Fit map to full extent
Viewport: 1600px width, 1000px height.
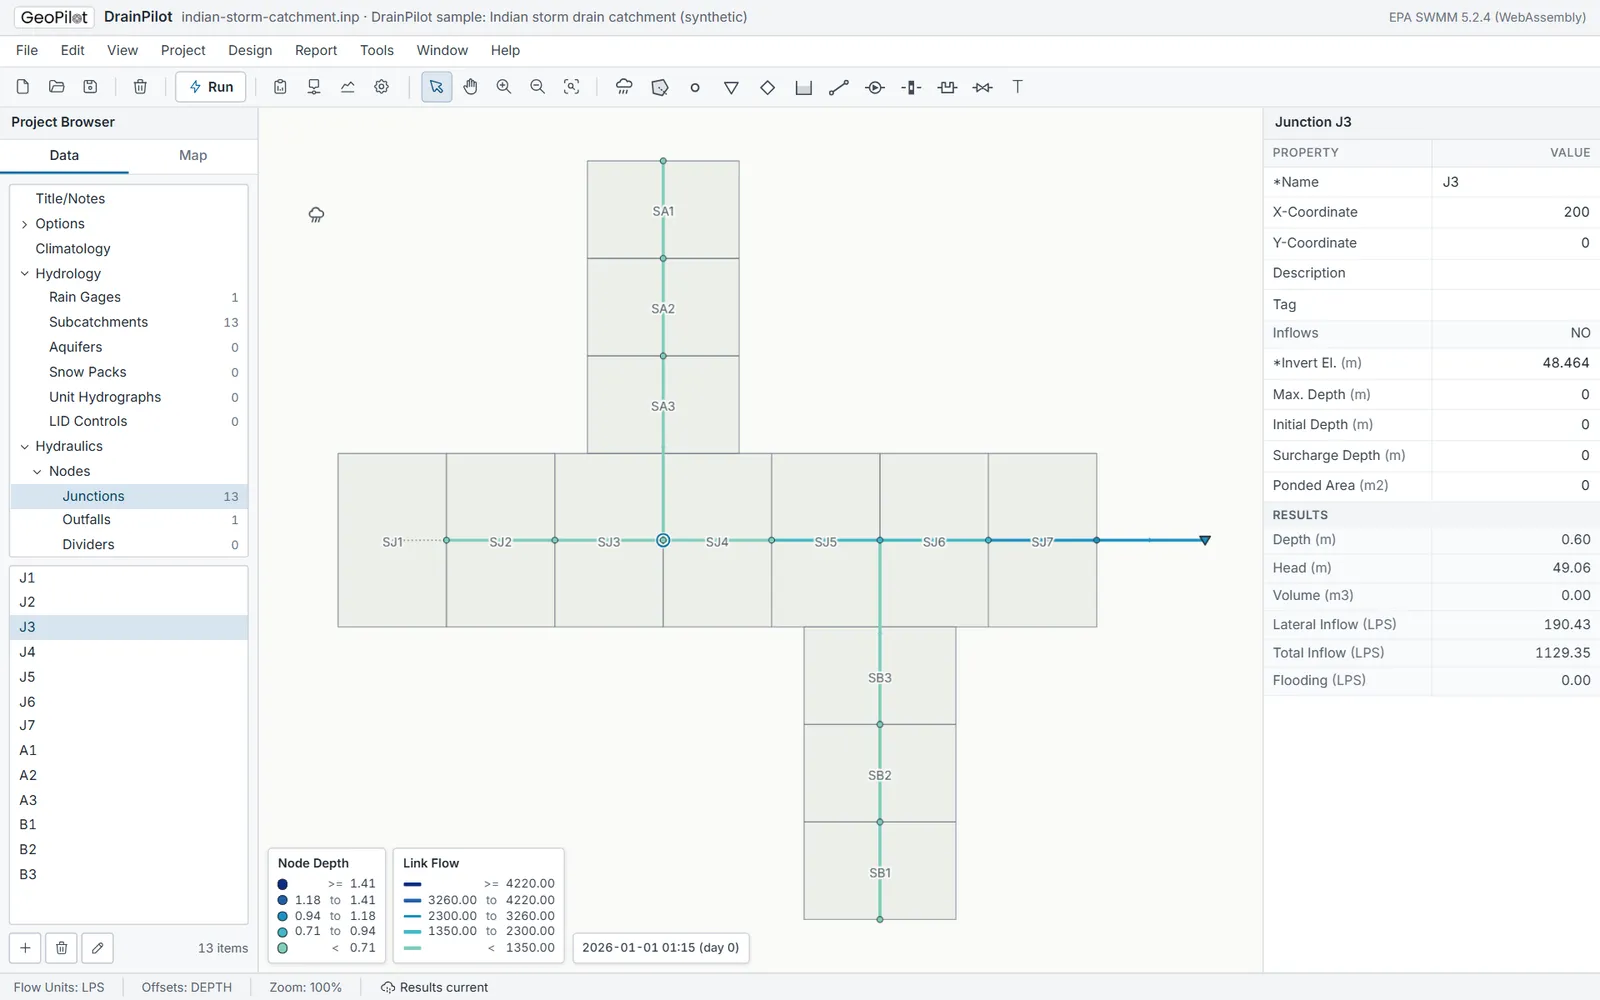[572, 87]
